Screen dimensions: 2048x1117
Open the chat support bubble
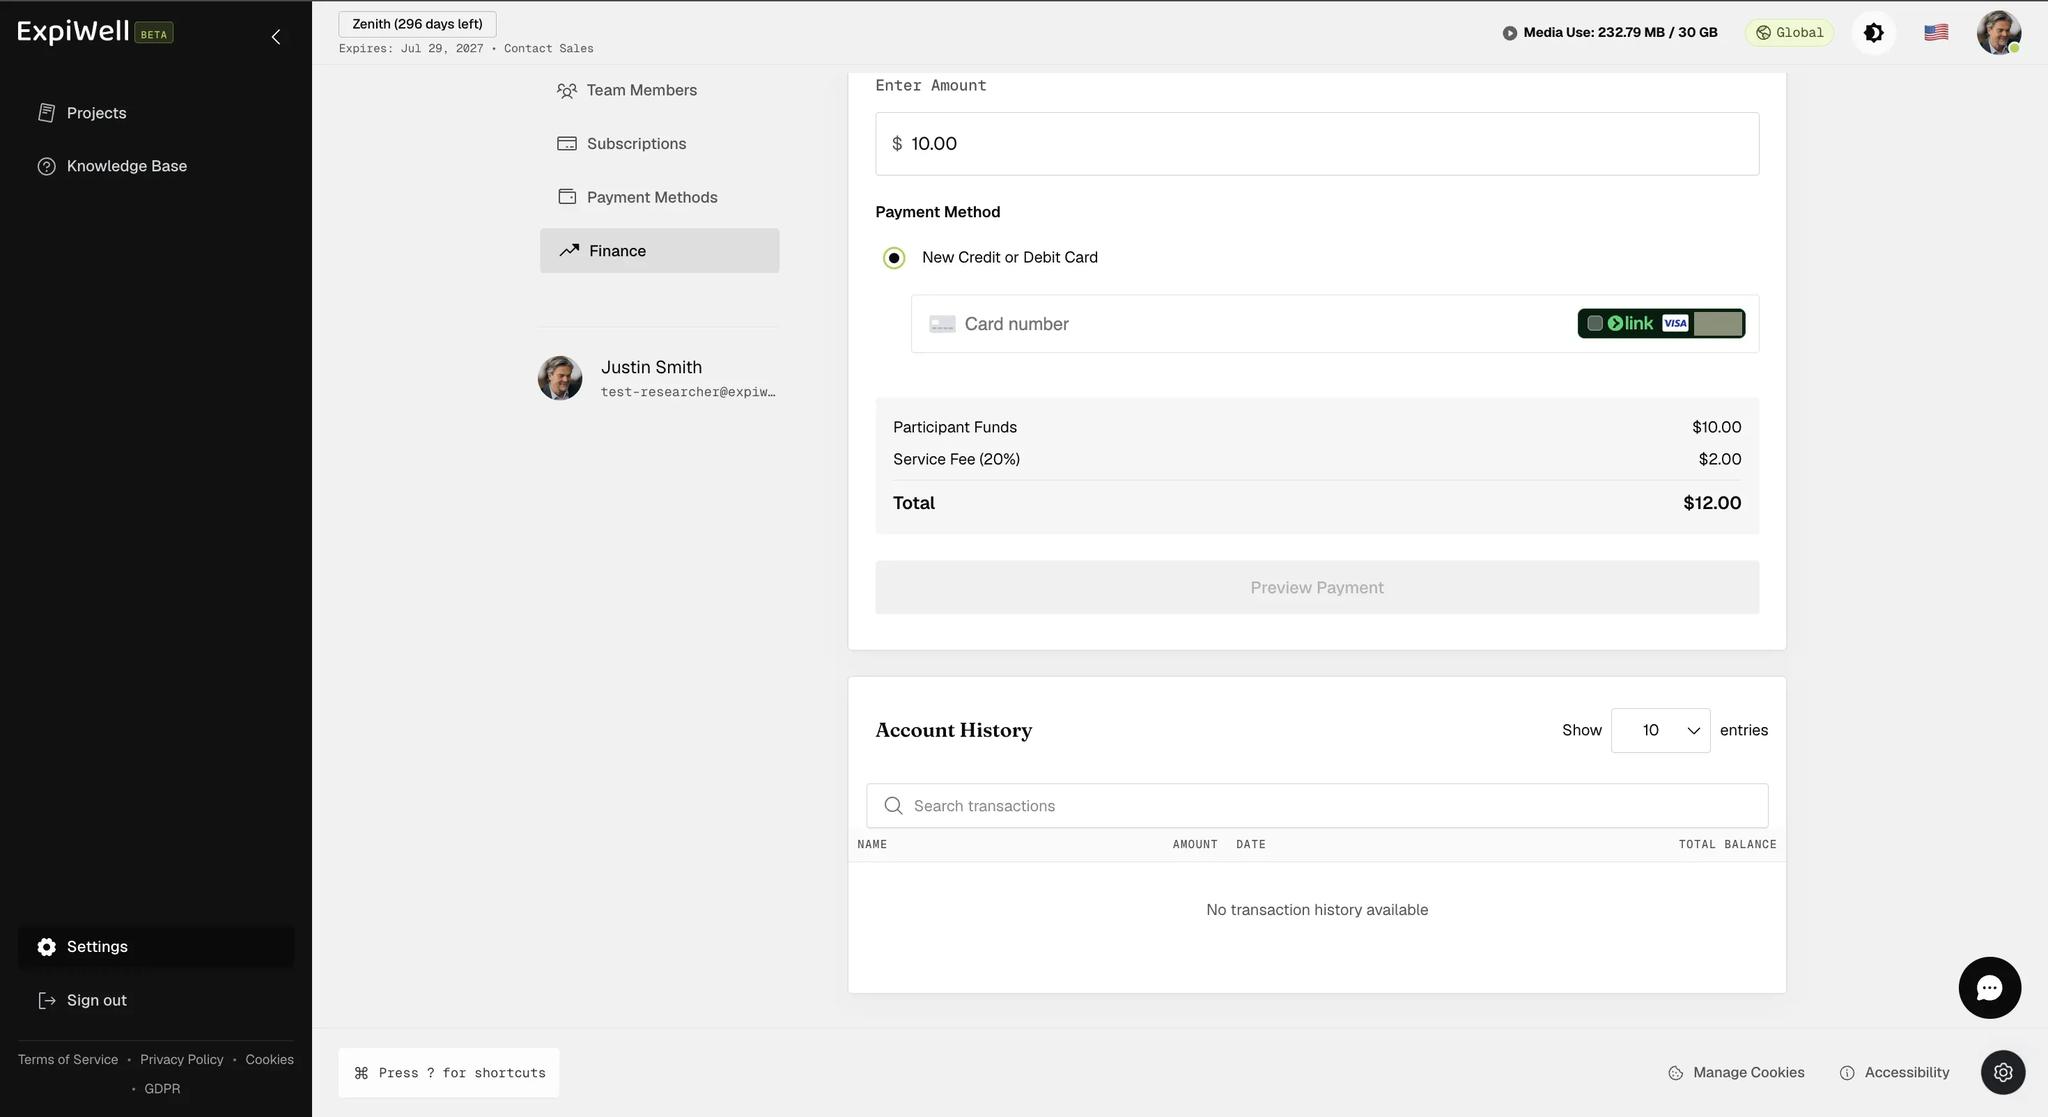(1989, 988)
